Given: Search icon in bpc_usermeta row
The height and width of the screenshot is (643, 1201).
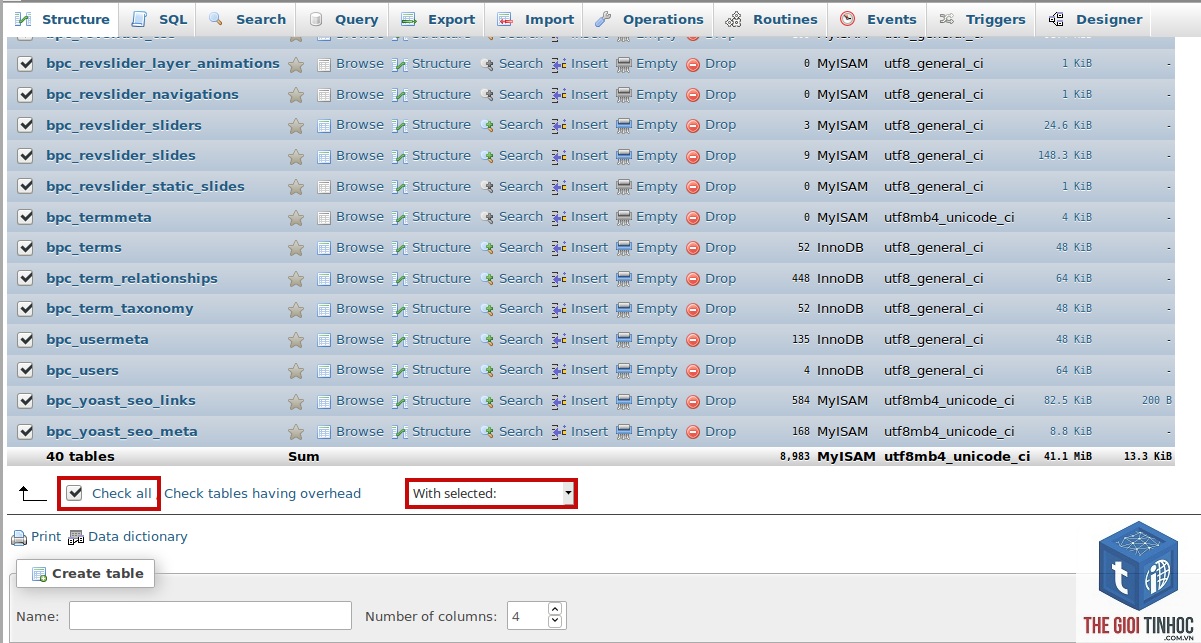Looking at the screenshot, I should 487,340.
